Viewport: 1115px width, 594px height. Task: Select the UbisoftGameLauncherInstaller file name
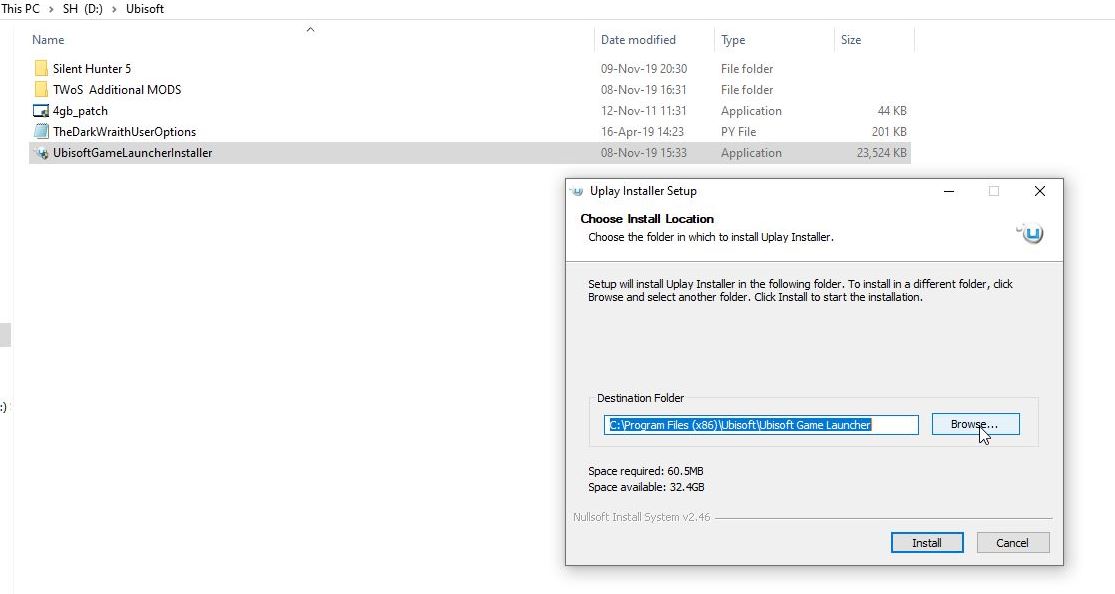pyautogui.click(x=132, y=153)
